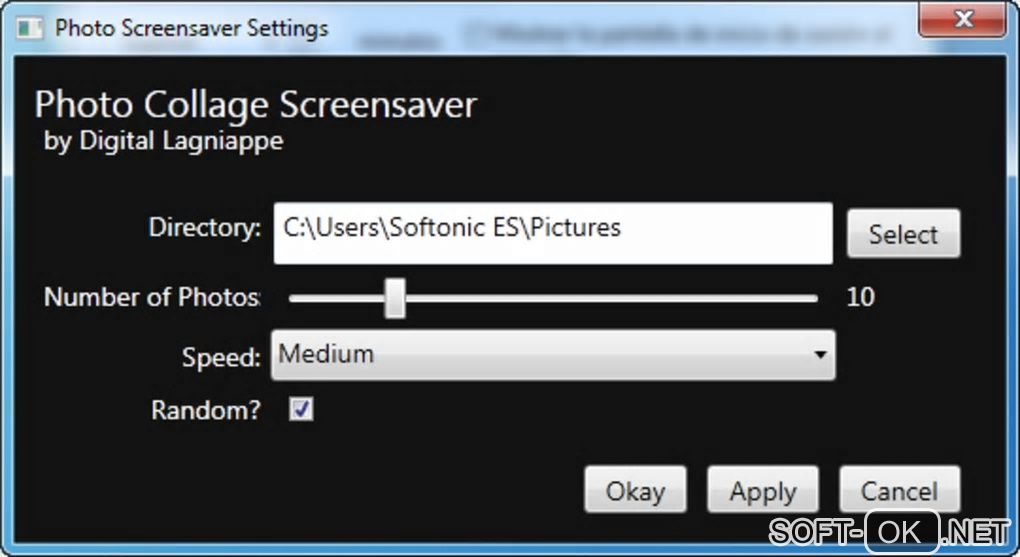Click the "Number of Photos" label
Viewport: 1020px width, 557px height.
click(x=151, y=297)
